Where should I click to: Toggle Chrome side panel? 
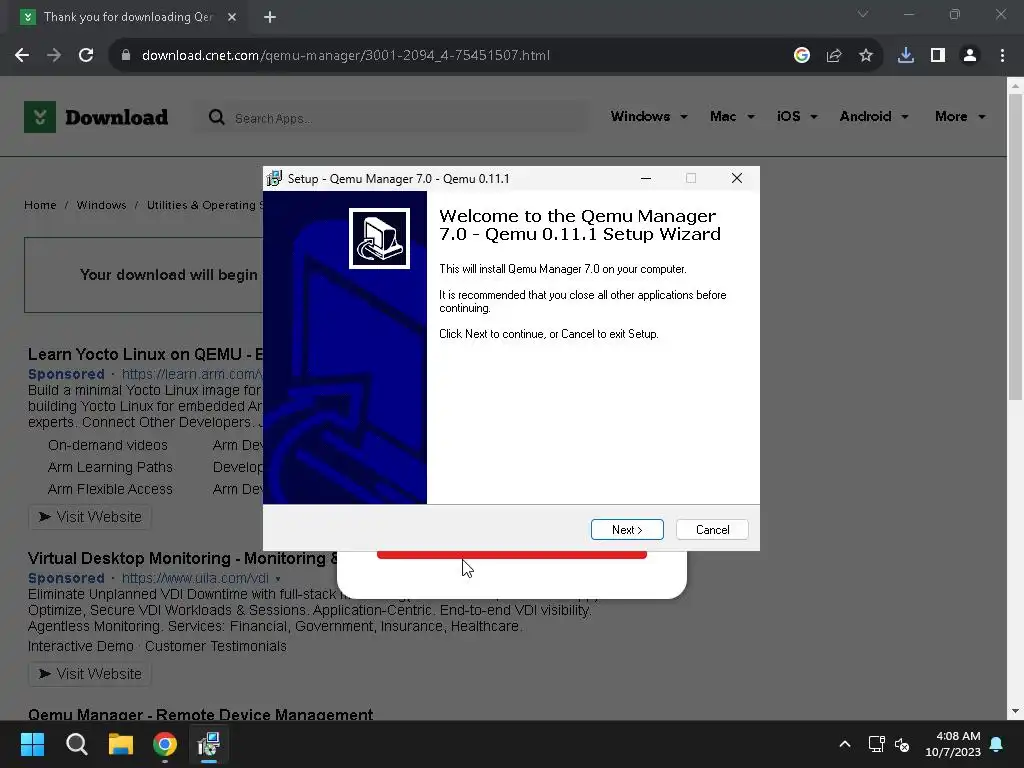point(938,56)
